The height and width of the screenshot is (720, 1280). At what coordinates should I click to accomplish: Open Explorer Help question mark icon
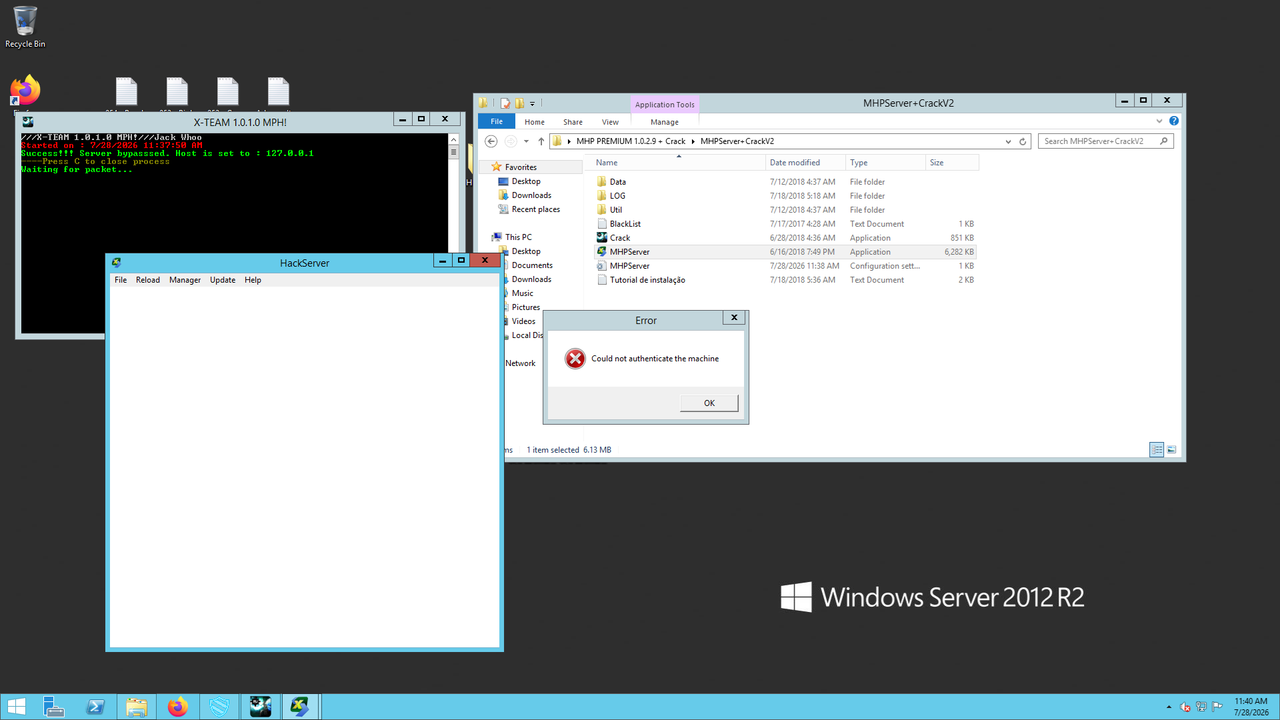click(x=1174, y=121)
